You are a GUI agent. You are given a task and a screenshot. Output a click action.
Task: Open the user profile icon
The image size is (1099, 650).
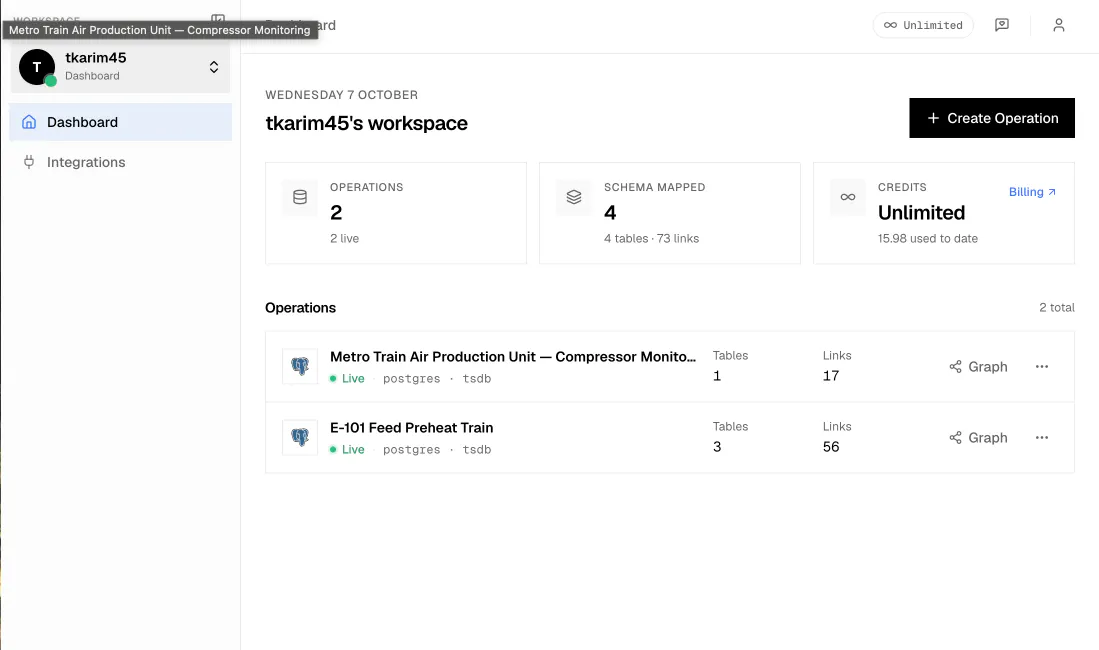click(1058, 25)
